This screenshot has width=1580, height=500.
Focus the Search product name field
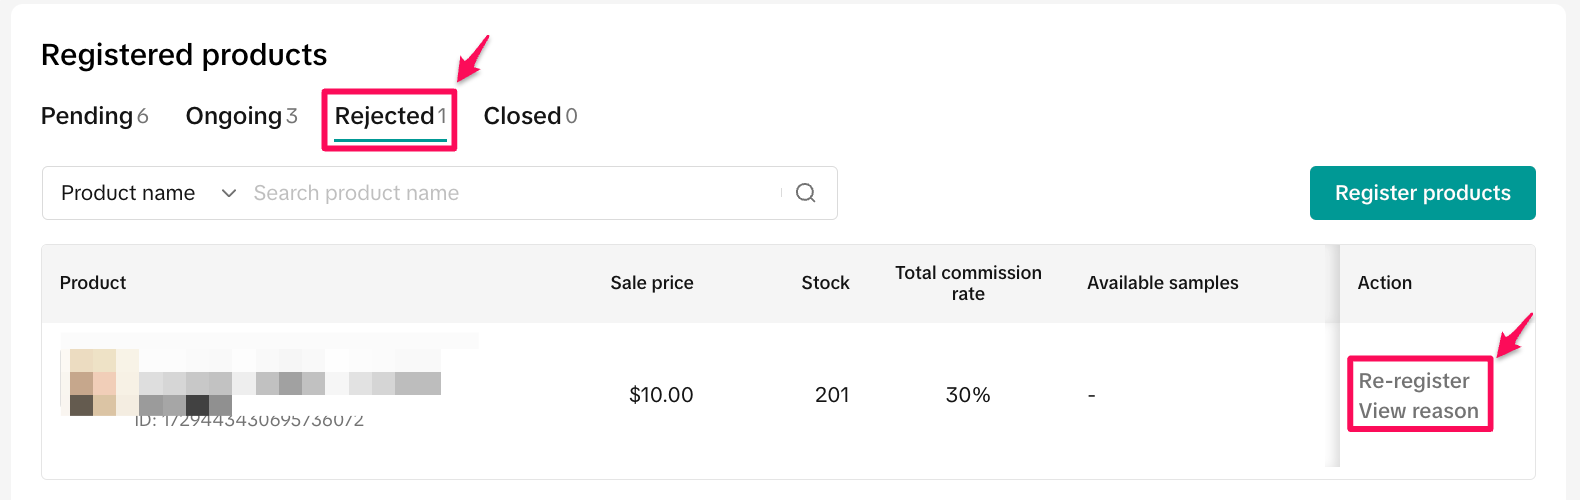pyautogui.click(x=510, y=193)
